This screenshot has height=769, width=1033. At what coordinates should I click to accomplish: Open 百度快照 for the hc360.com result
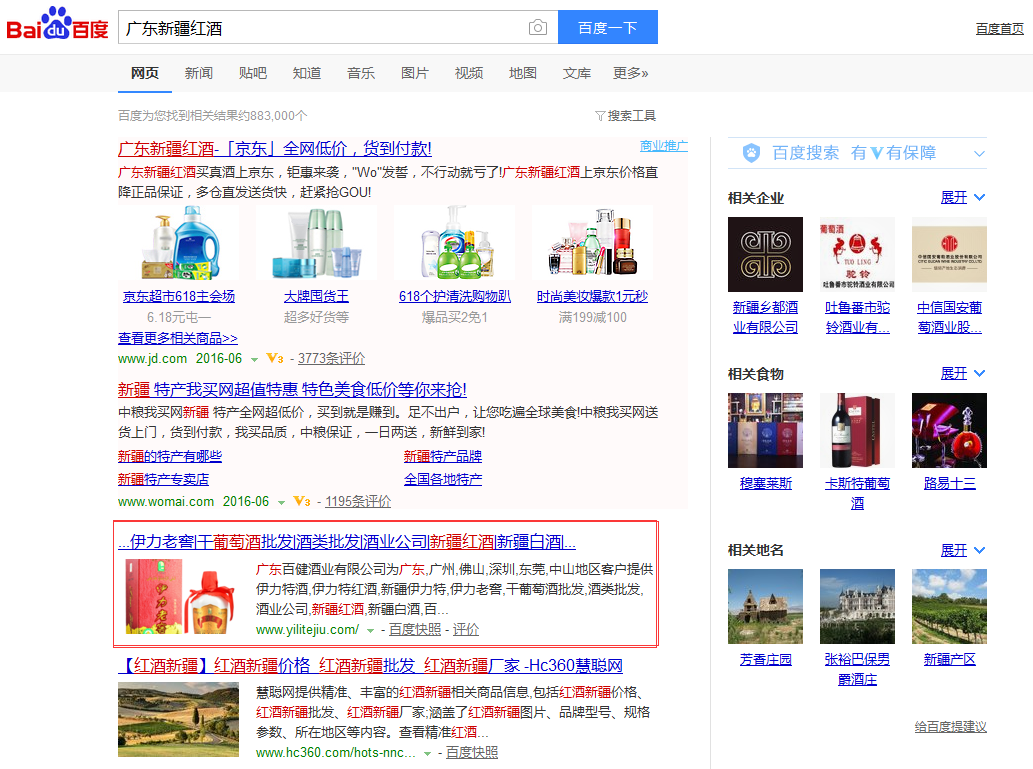tap(472, 753)
